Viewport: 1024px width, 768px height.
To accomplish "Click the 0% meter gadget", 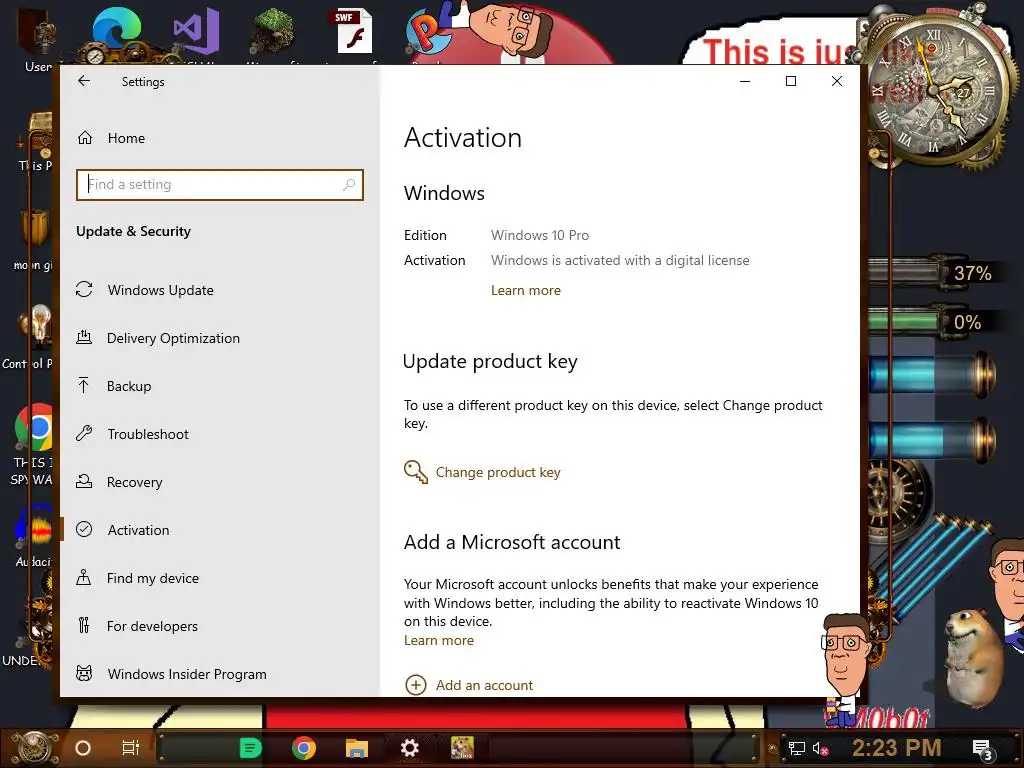I will [934, 322].
